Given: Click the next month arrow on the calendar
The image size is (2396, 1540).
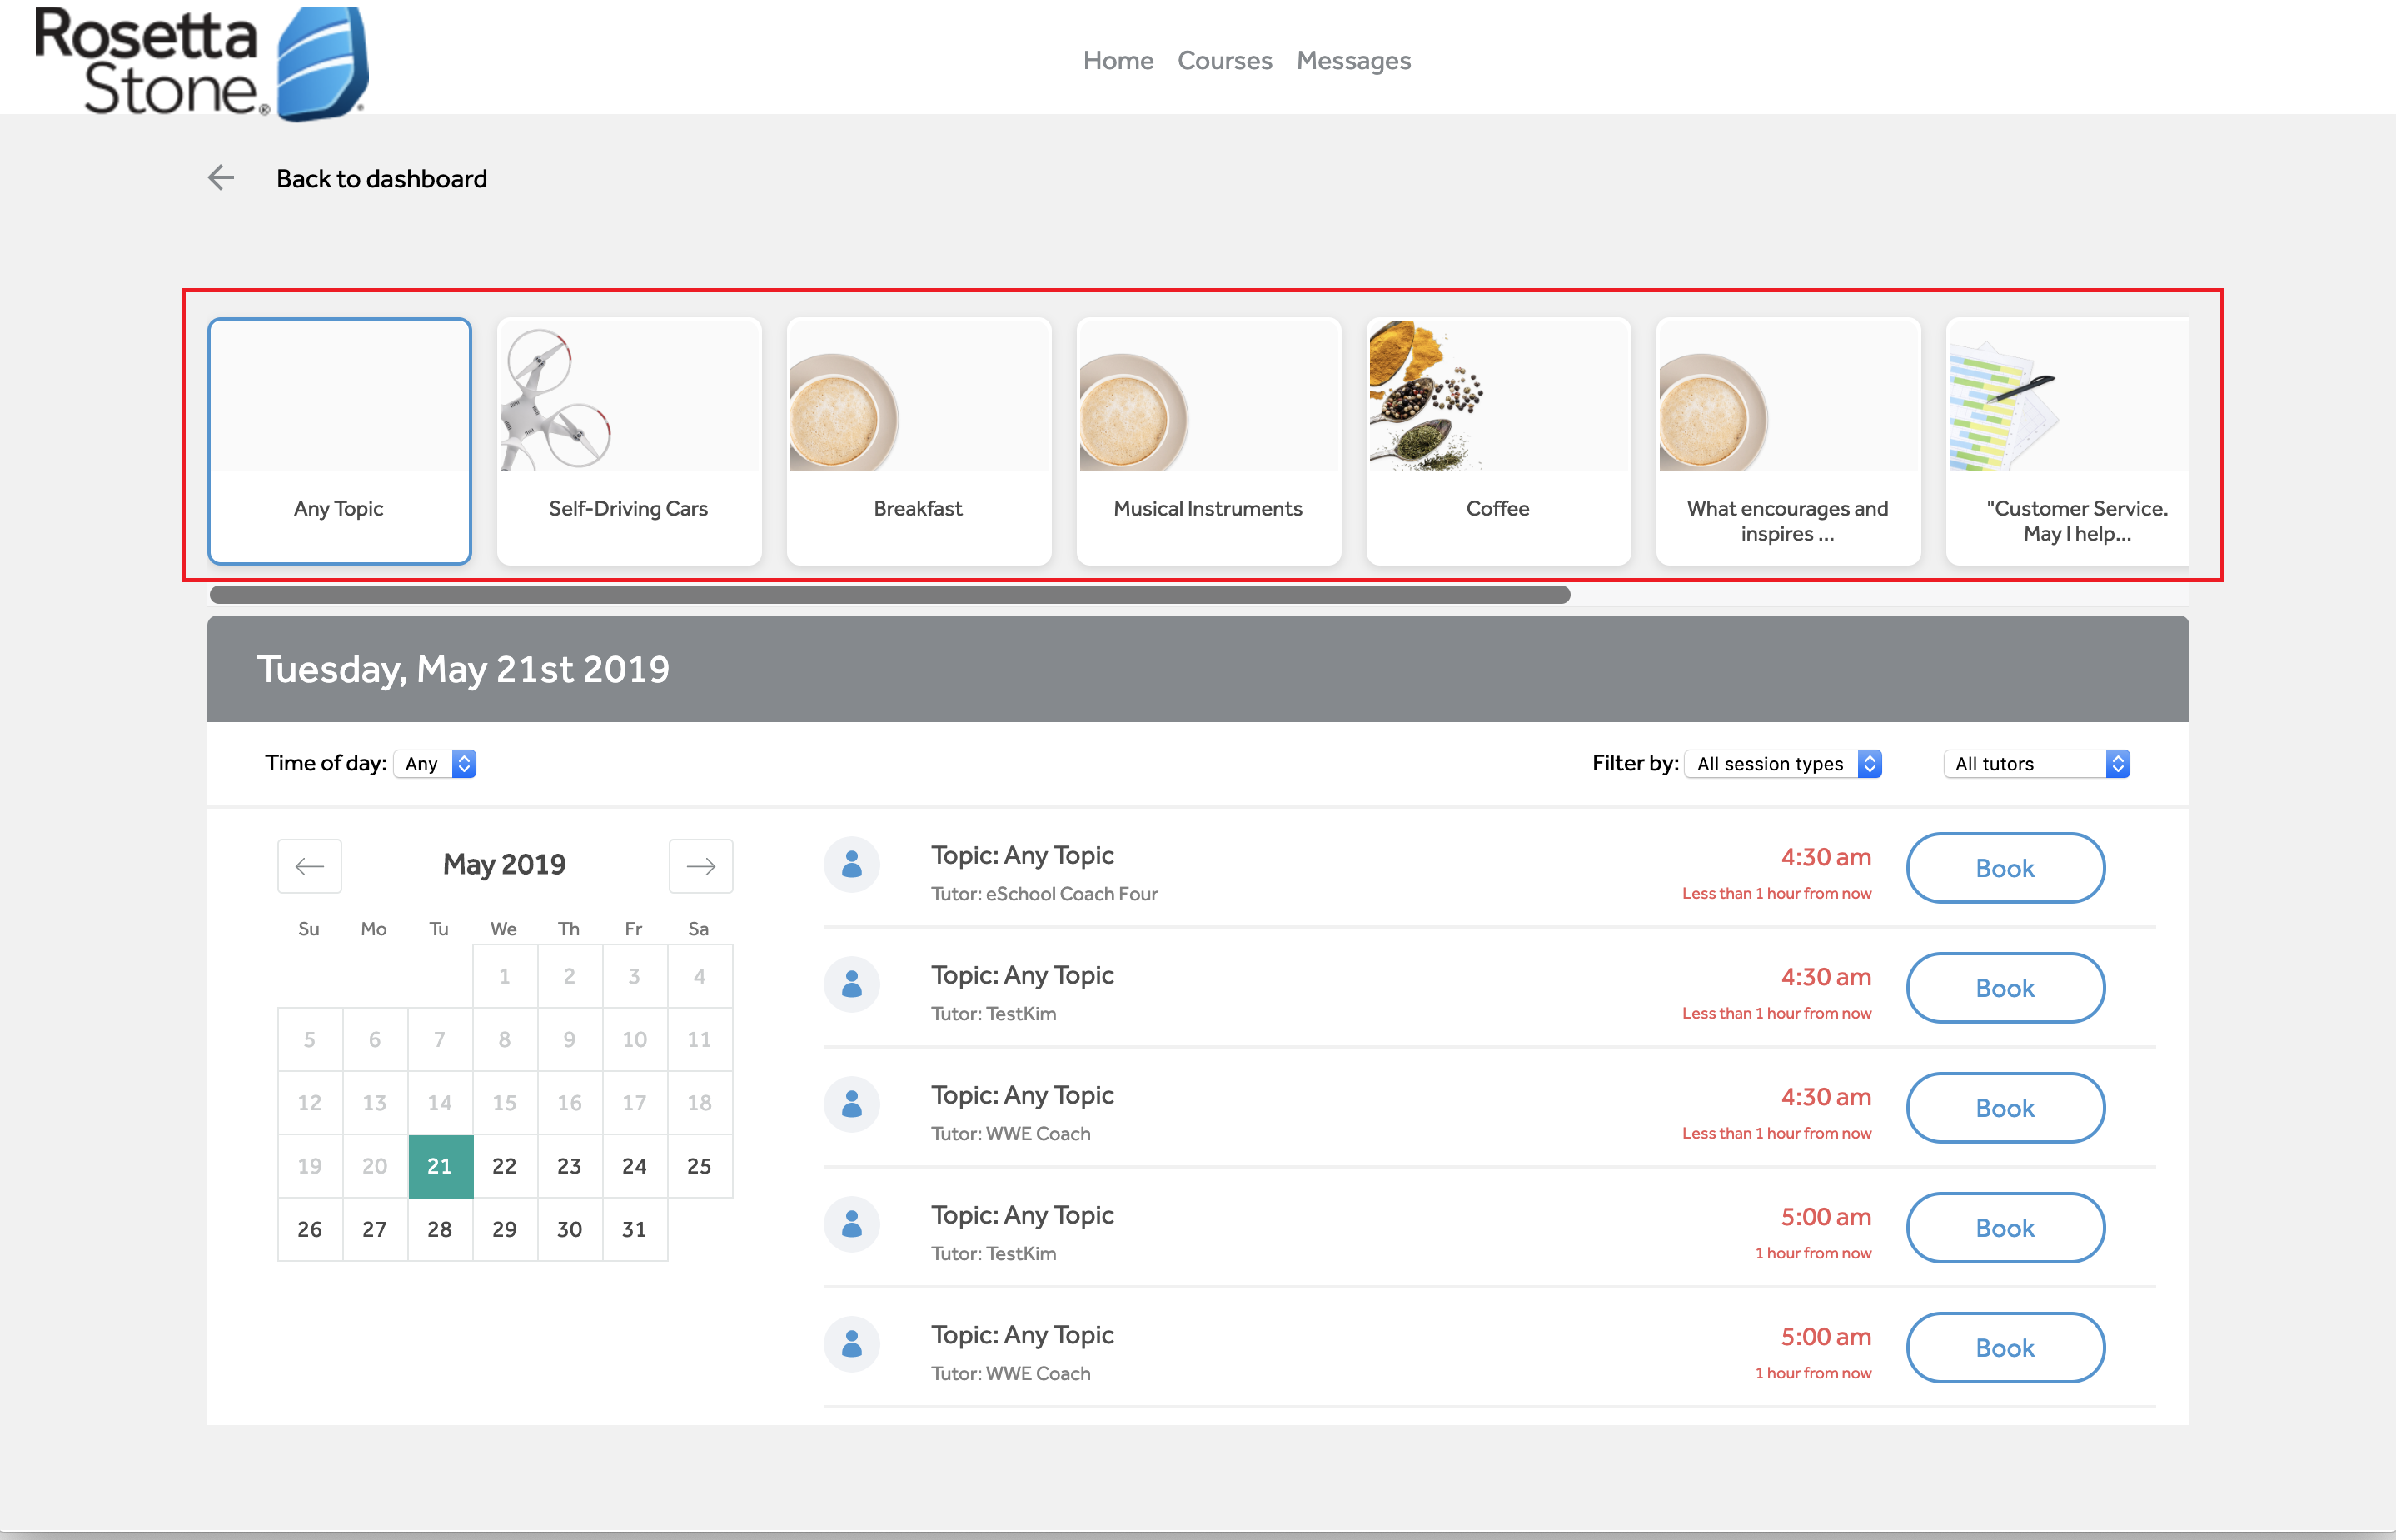Looking at the screenshot, I should [x=700, y=865].
